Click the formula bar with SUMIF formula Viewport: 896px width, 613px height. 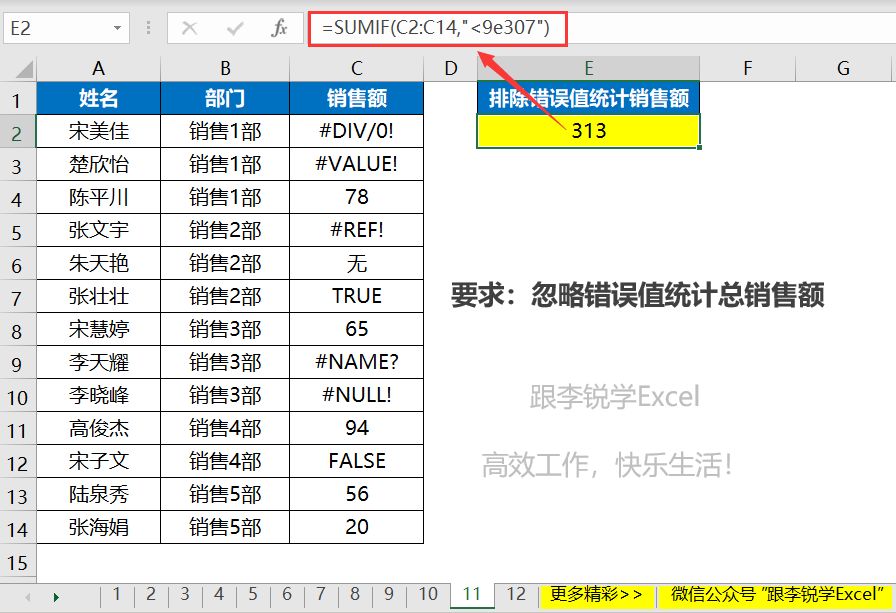point(600,29)
